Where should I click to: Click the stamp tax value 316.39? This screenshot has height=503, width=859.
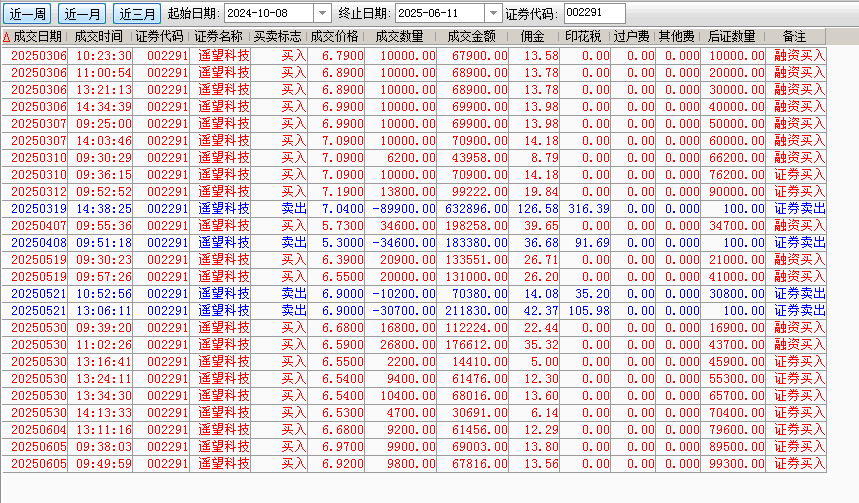(x=589, y=209)
